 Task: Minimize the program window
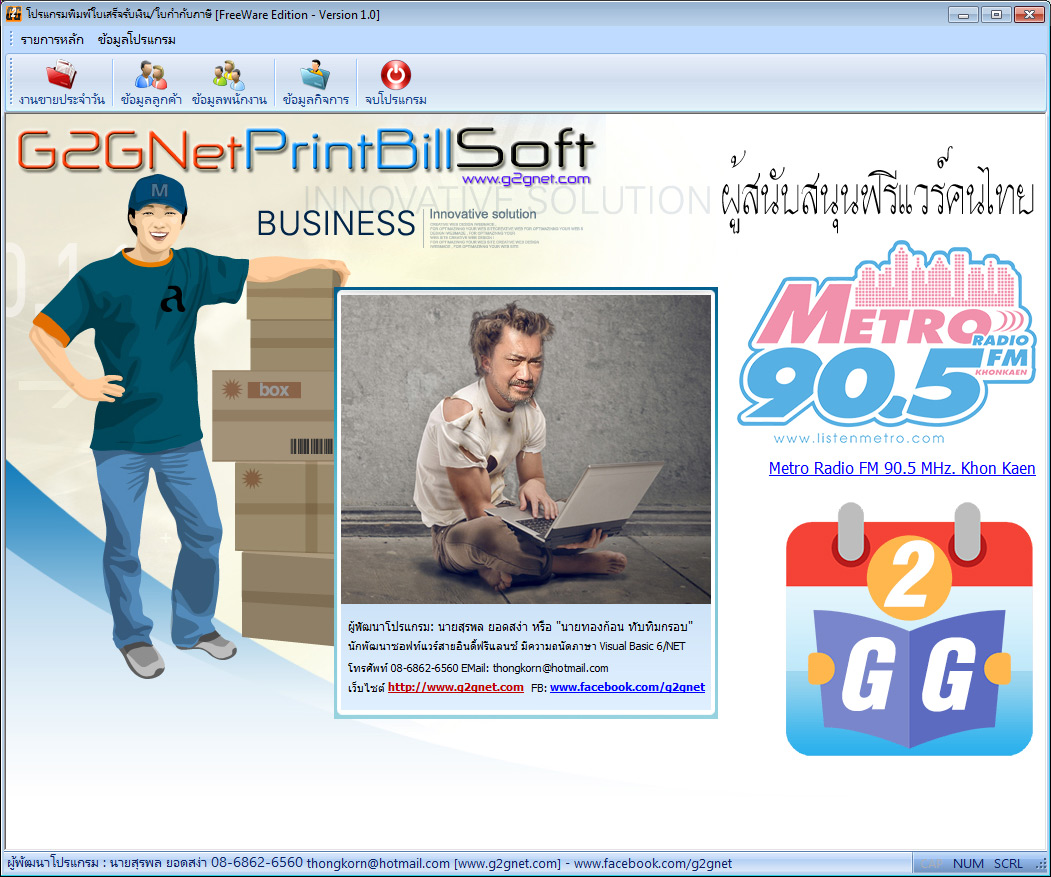tap(963, 14)
